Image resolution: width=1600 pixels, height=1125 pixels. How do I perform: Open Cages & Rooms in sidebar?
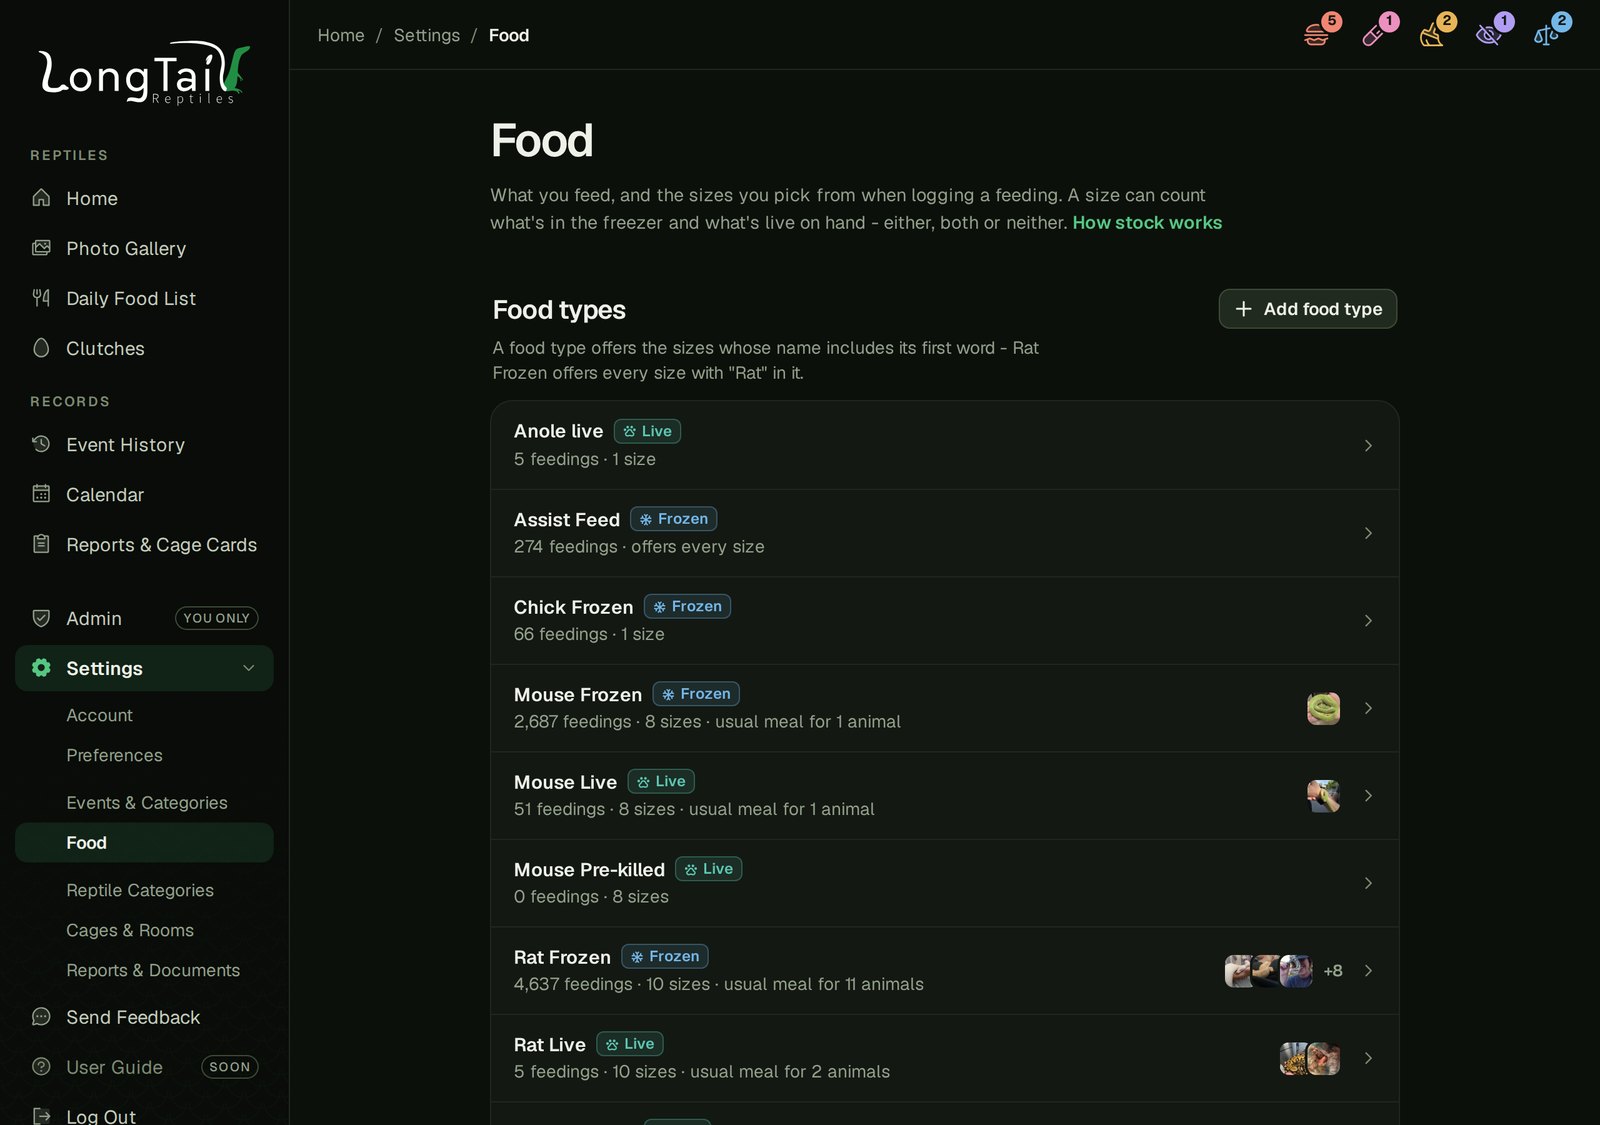(130, 930)
